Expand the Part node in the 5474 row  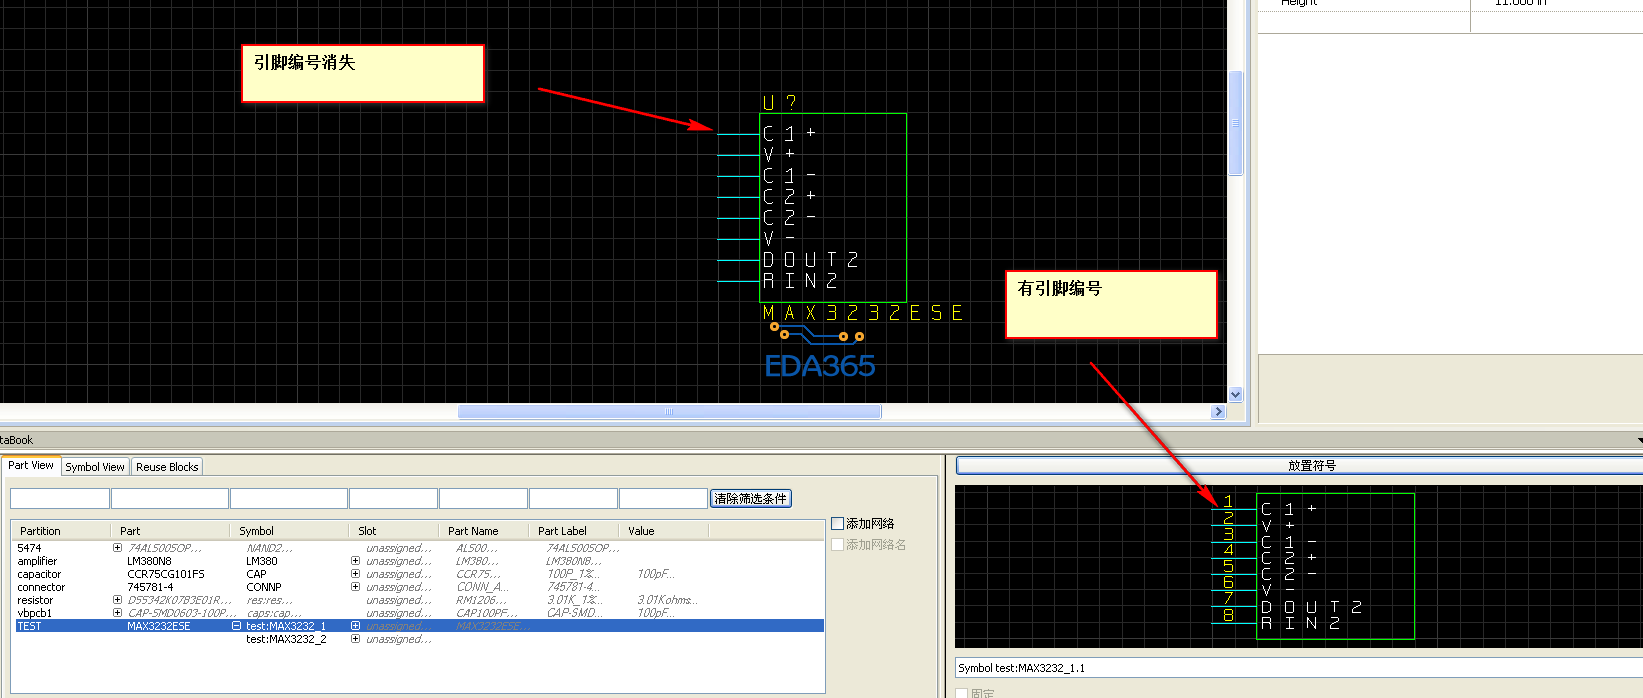117,548
